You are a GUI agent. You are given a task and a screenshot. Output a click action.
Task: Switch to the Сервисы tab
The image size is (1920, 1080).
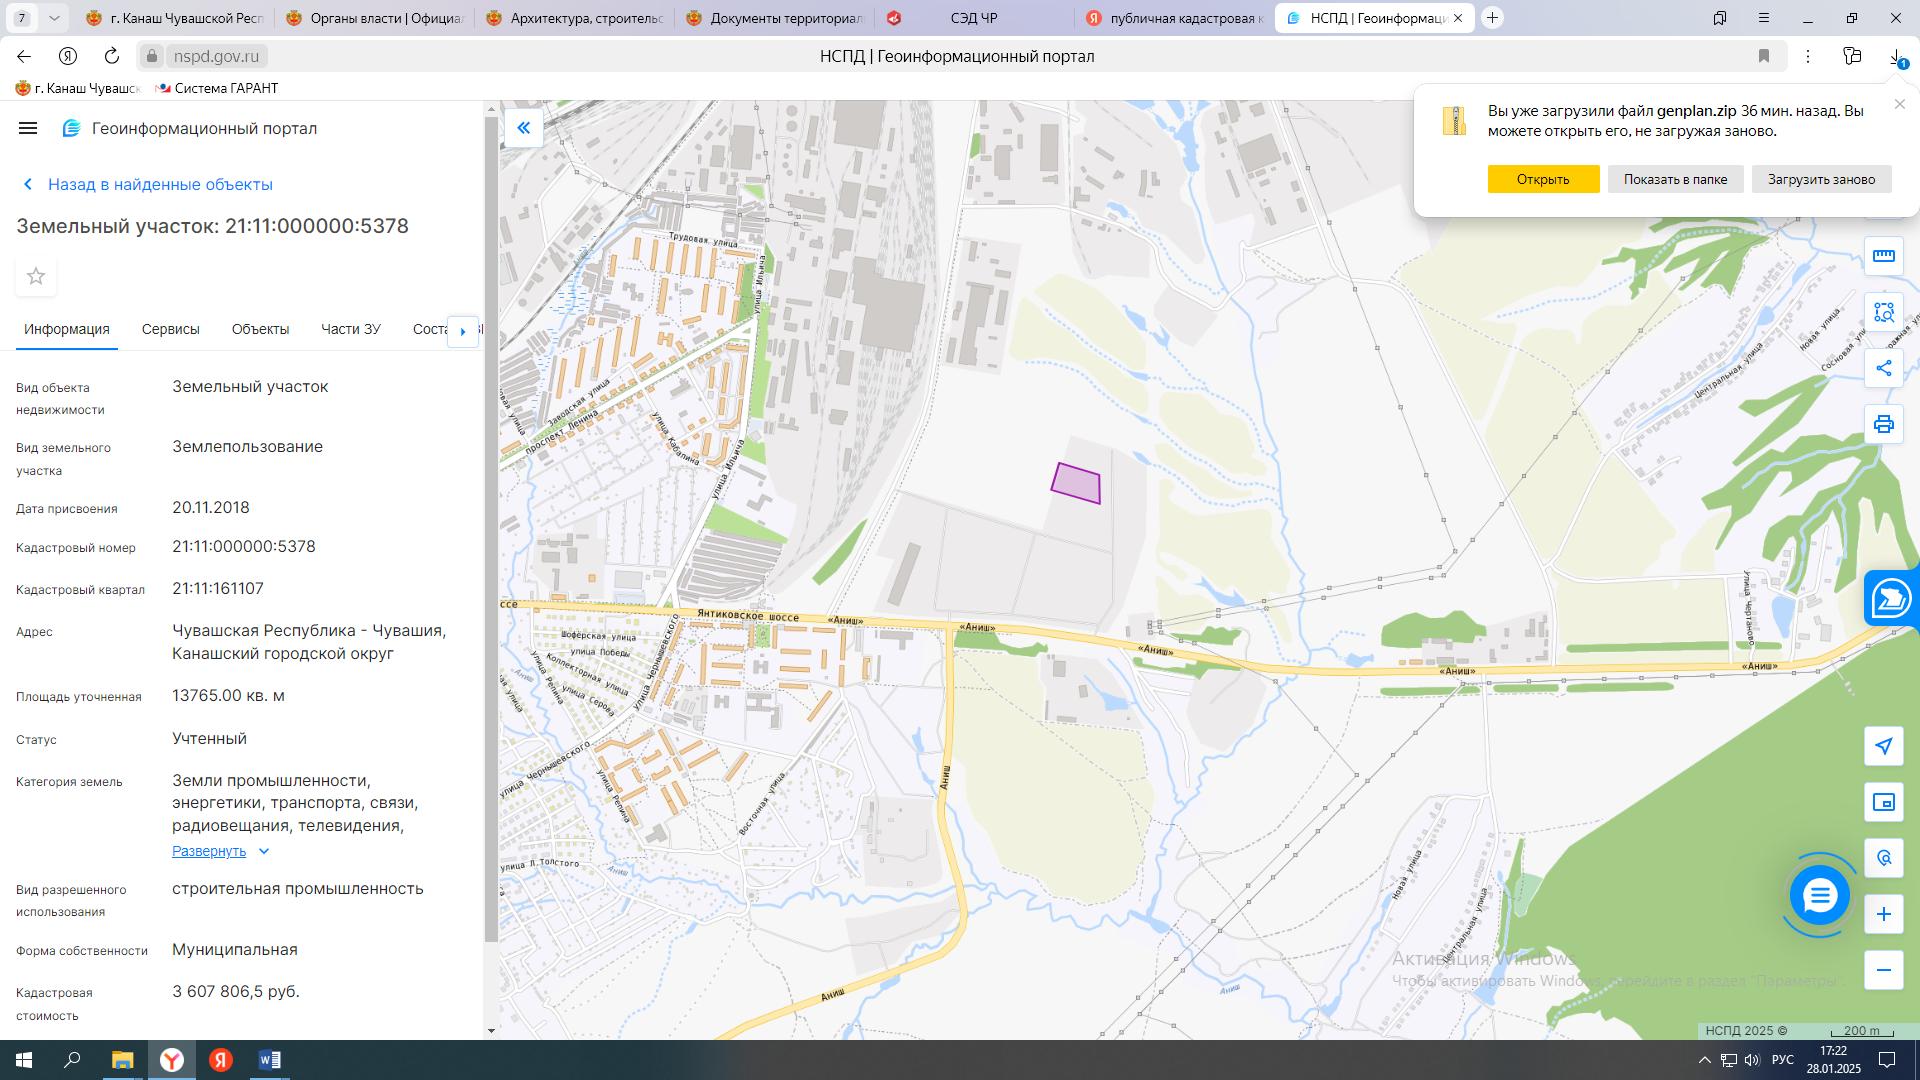click(x=170, y=329)
